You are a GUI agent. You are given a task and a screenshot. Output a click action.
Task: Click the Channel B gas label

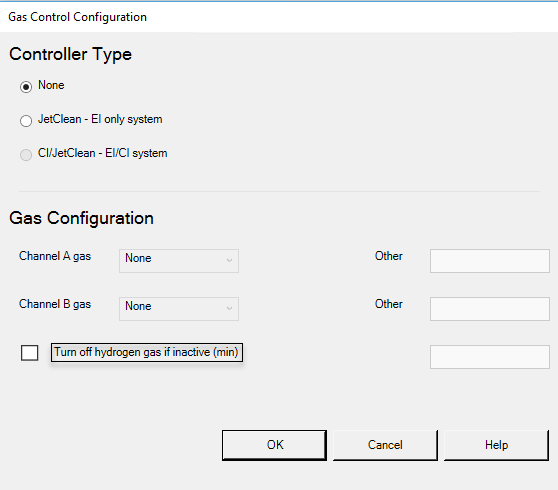point(55,304)
